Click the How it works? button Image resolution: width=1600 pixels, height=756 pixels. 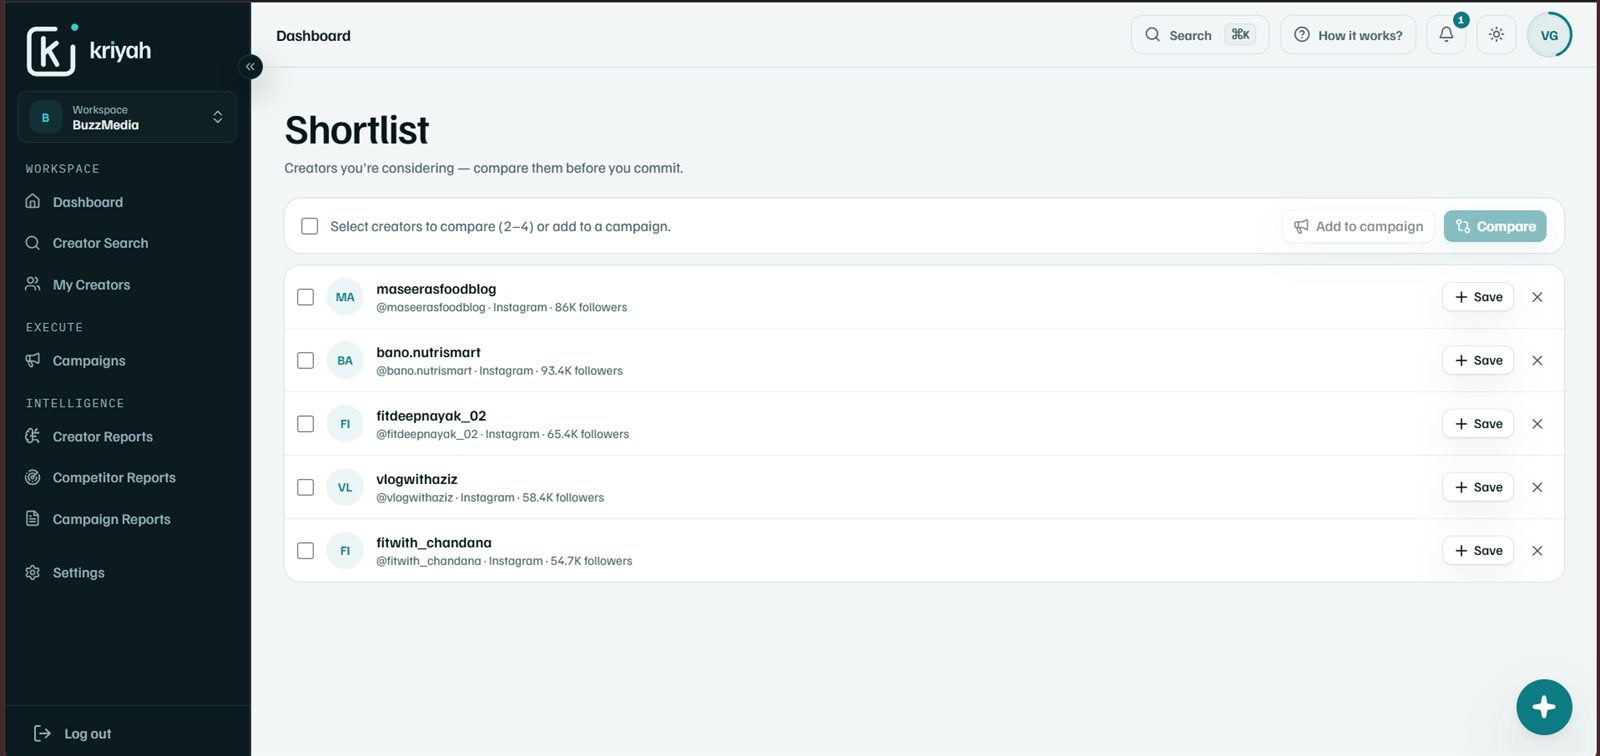[1348, 35]
